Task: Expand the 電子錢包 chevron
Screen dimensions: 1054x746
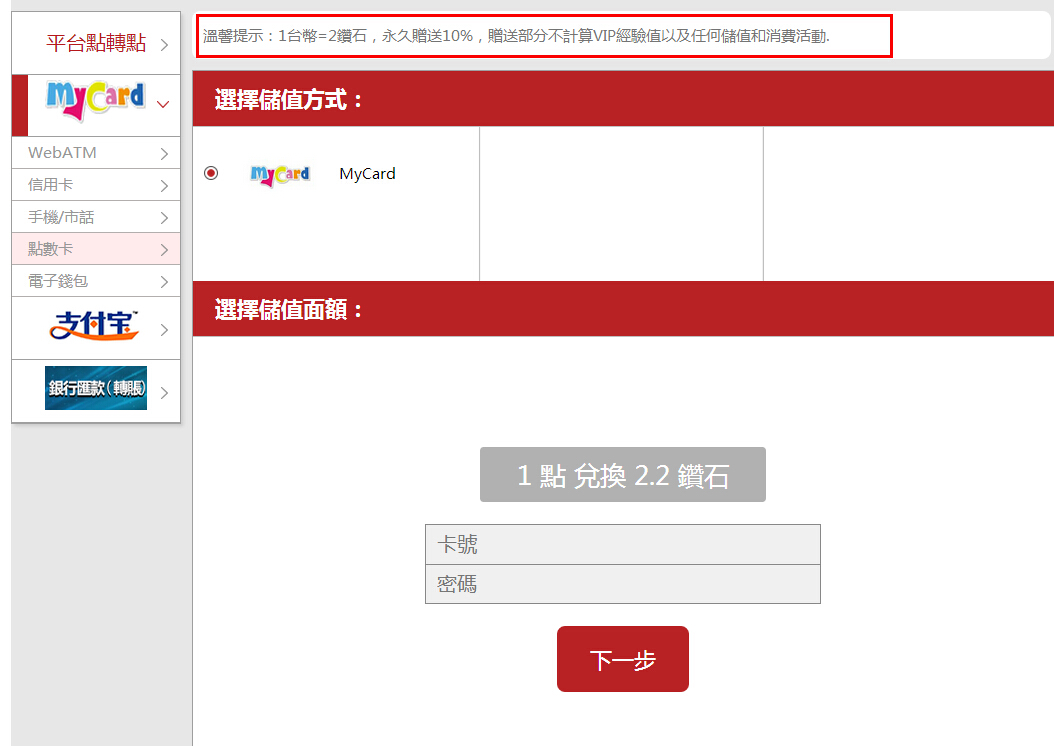Action: pos(164,282)
